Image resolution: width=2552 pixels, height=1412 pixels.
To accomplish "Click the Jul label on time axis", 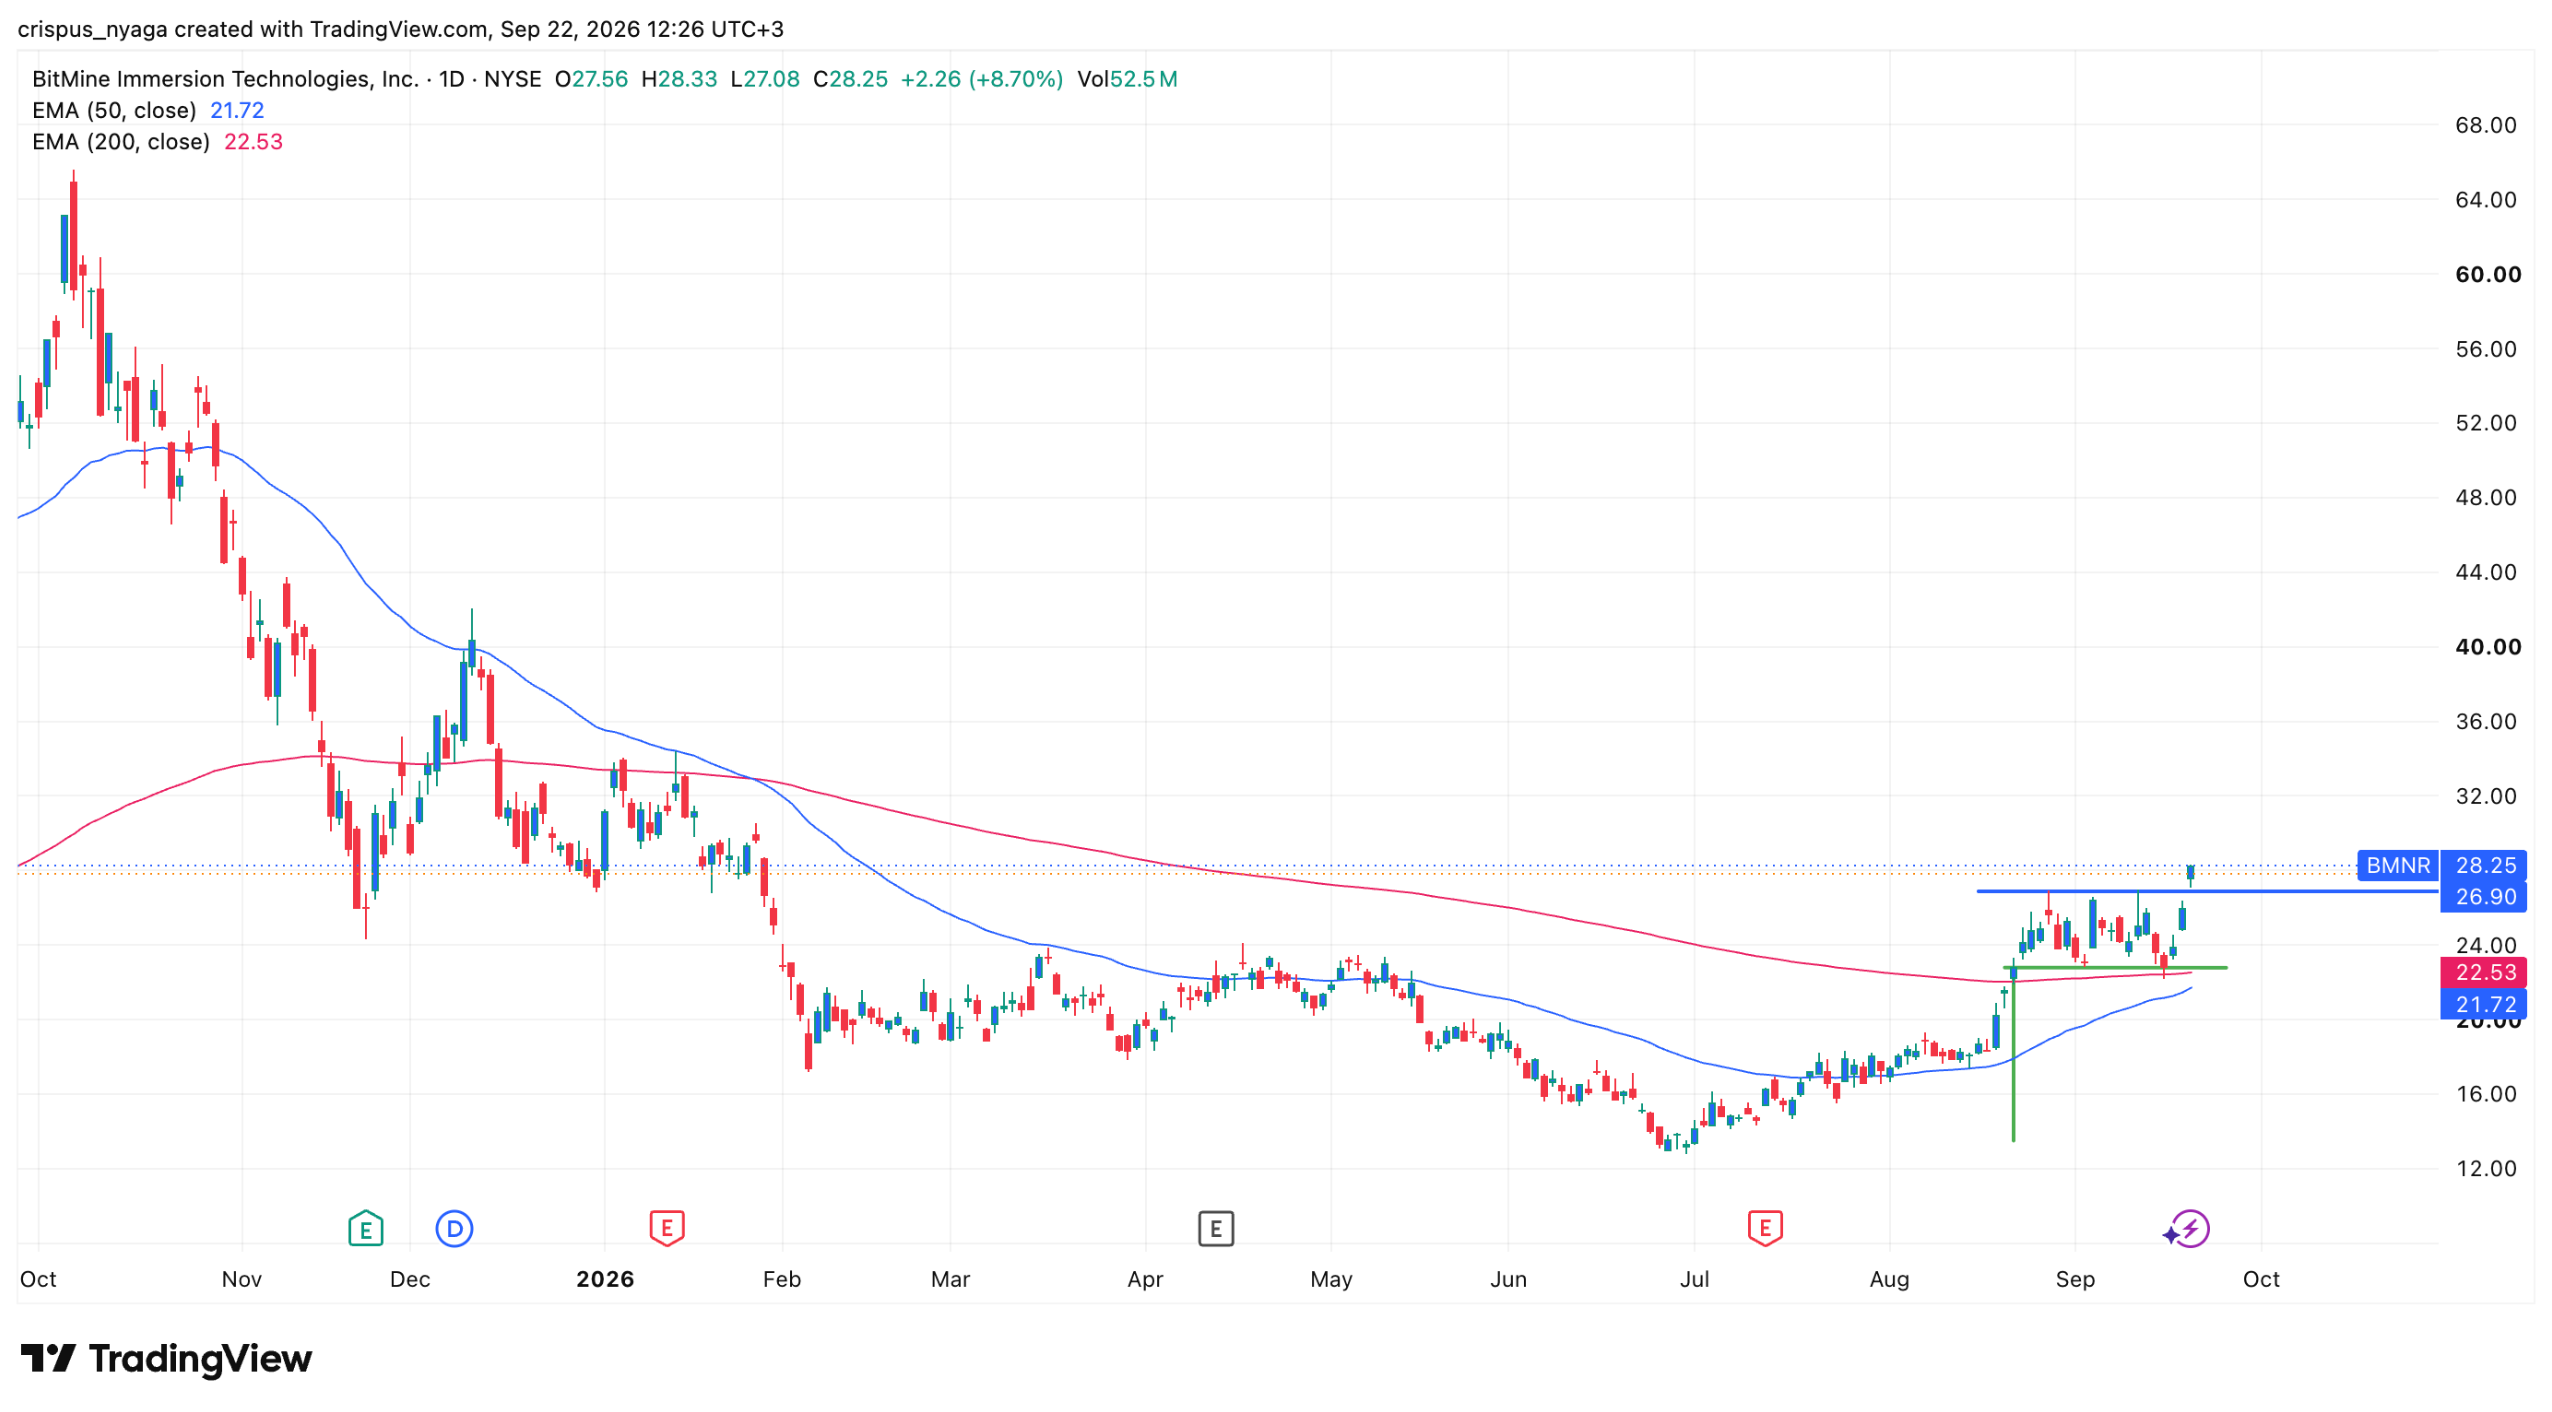I will click(1694, 1279).
